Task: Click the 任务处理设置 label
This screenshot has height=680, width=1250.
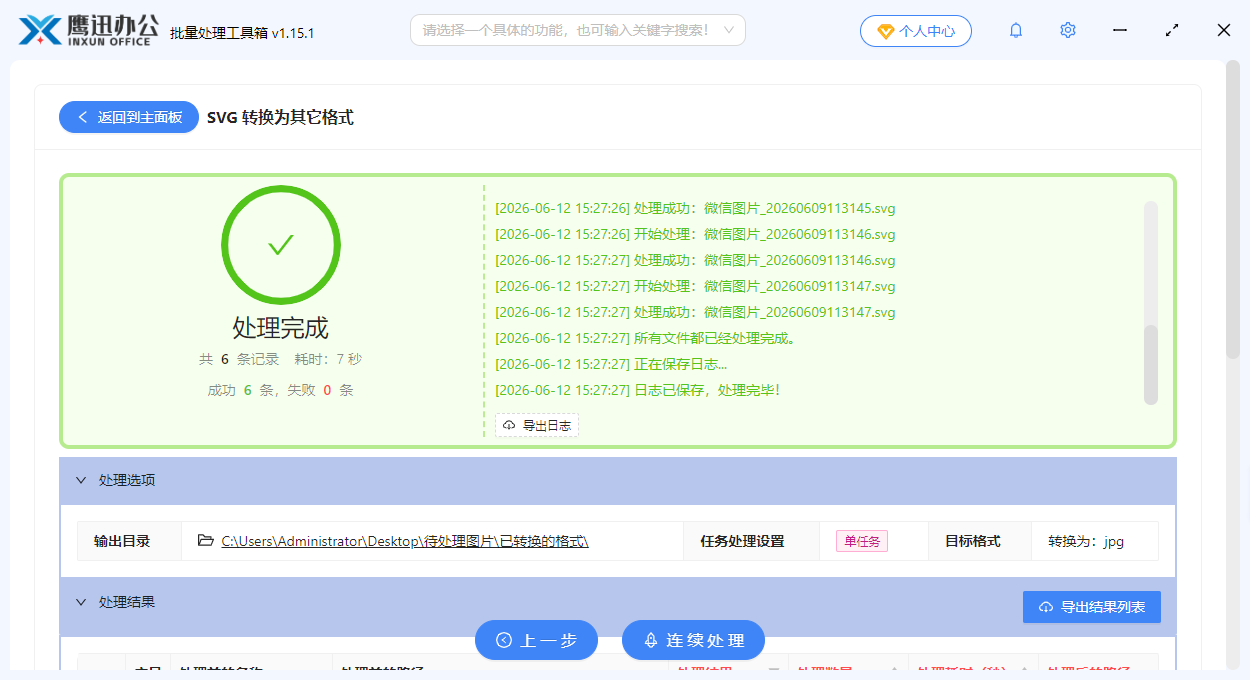Action: 742,541
